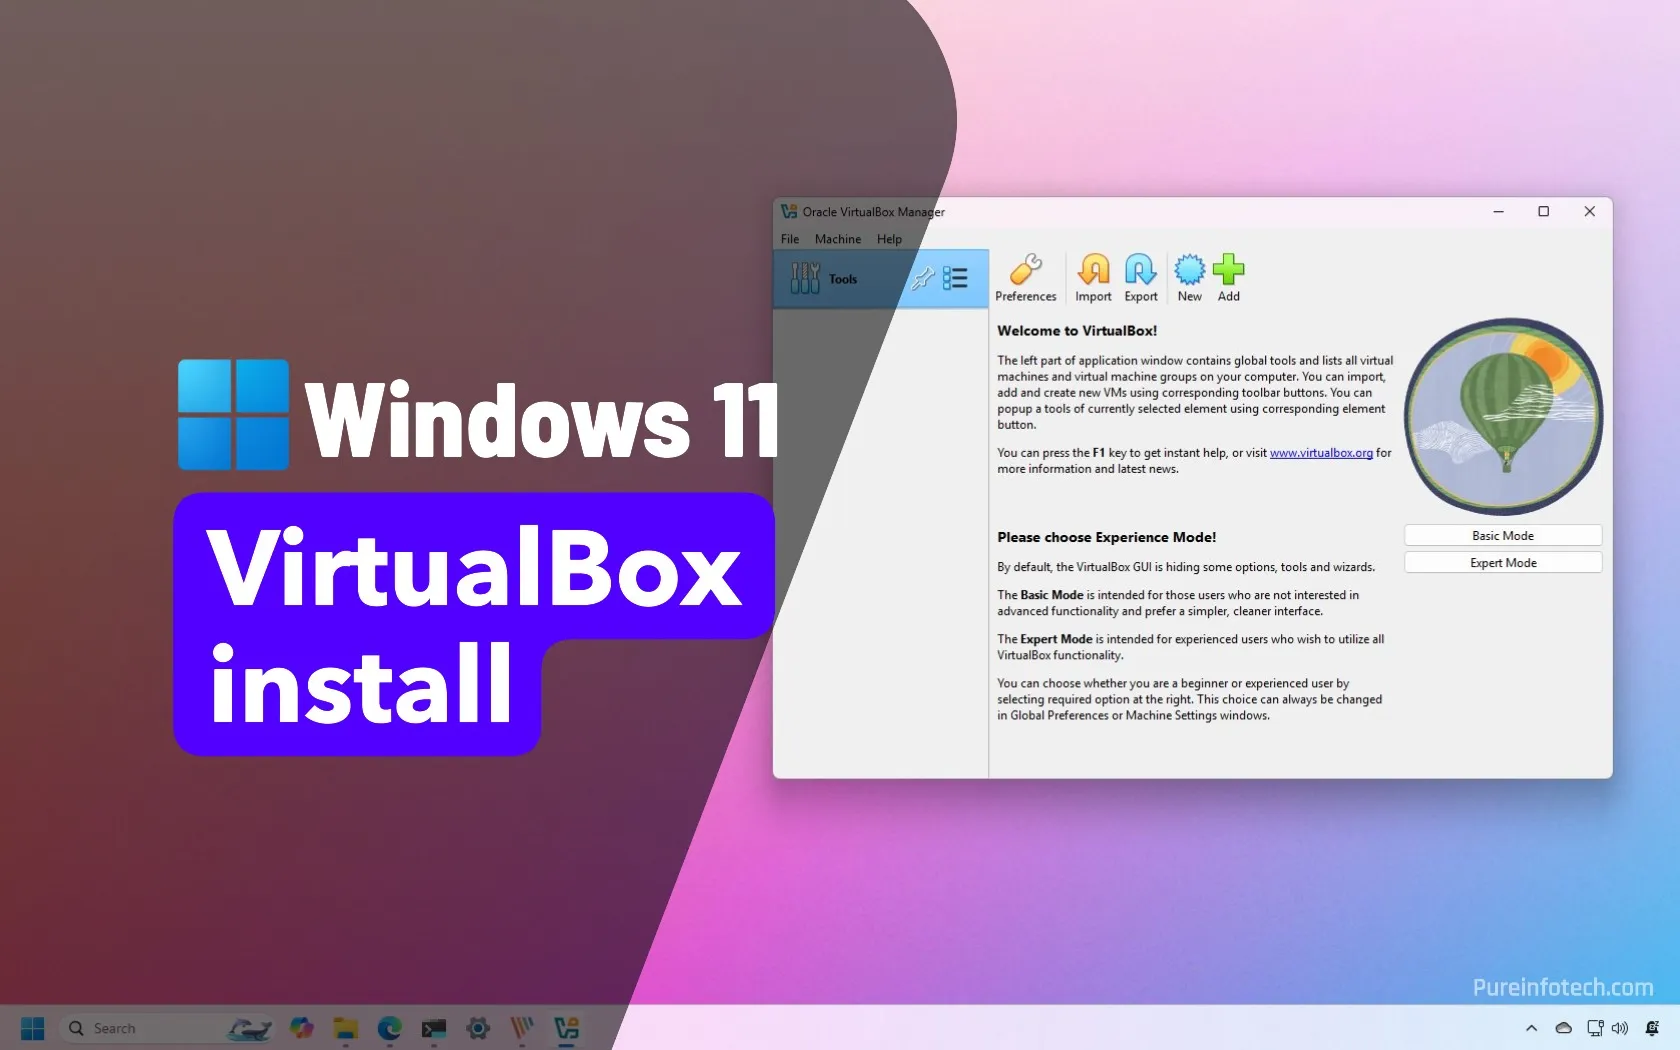This screenshot has width=1680, height=1050.
Task: Click the volume icon in the system tray
Action: tap(1620, 1028)
